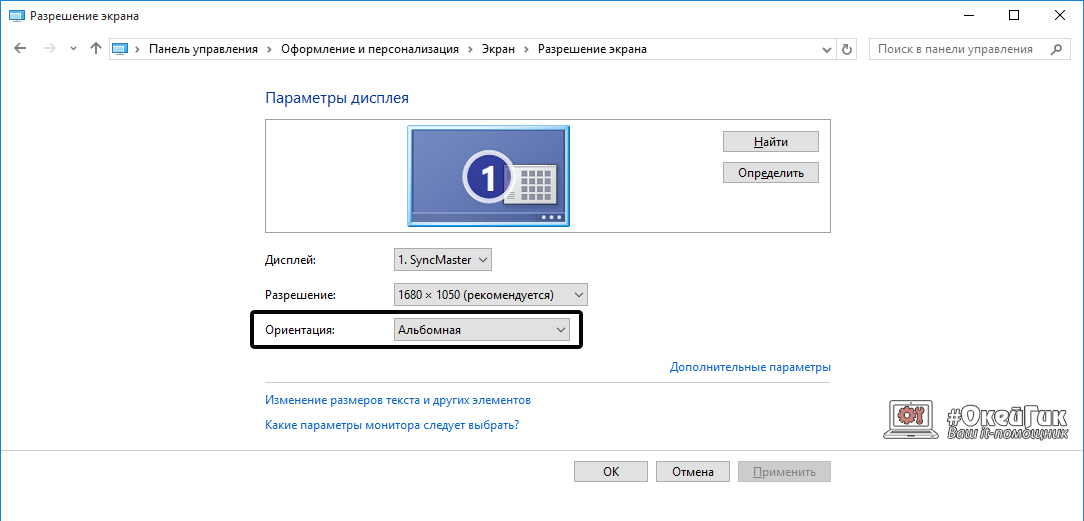Image resolution: width=1084 pixels, height=521 pixels.
Task: Open the Дисплей SyncMaster dropdown
Action: 442,260
